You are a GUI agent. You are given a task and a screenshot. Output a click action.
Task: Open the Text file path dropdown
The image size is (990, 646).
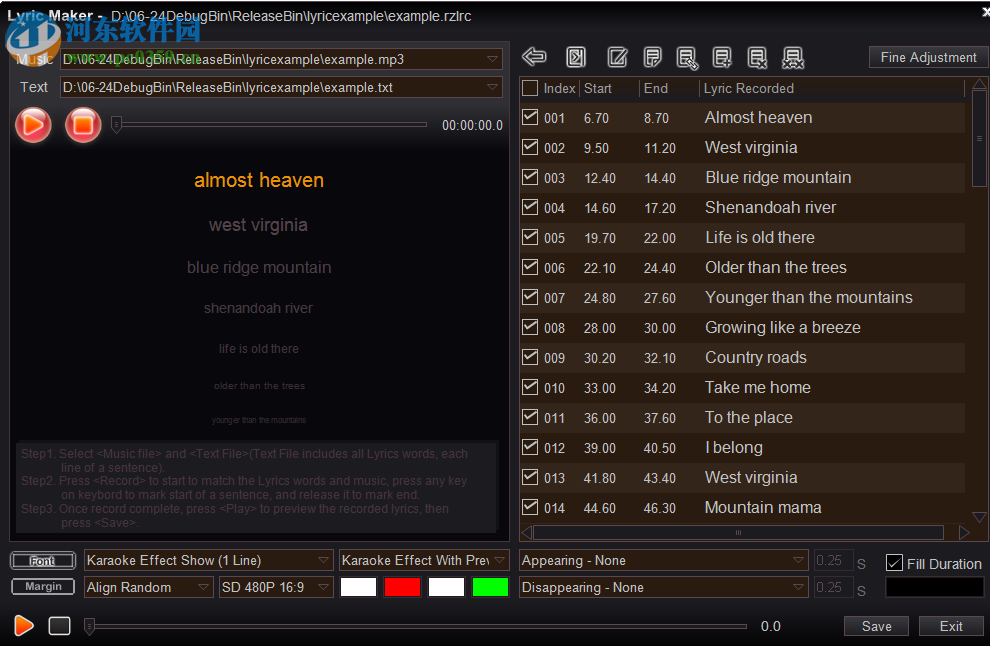(x=492, y=87)
